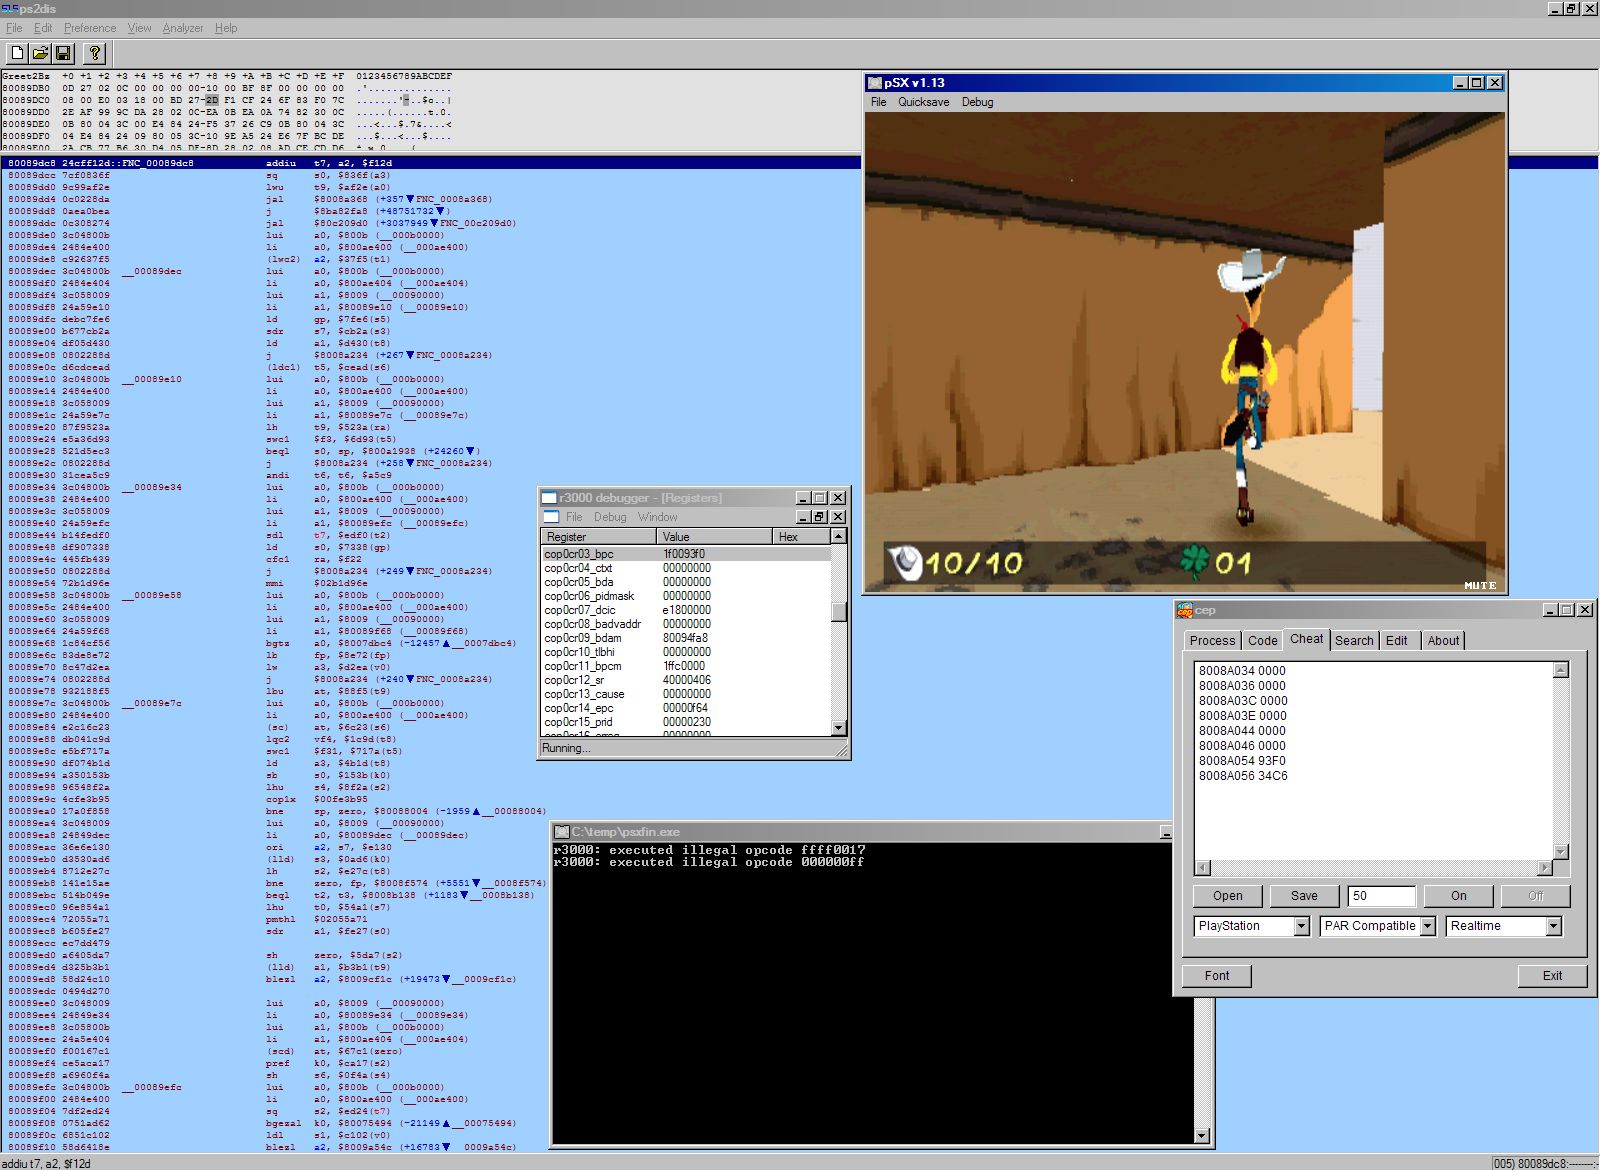Switch to Code tab in cep
Image resolution: width=1600 pixels, height=1170 pixels.
click(1262, 641)
